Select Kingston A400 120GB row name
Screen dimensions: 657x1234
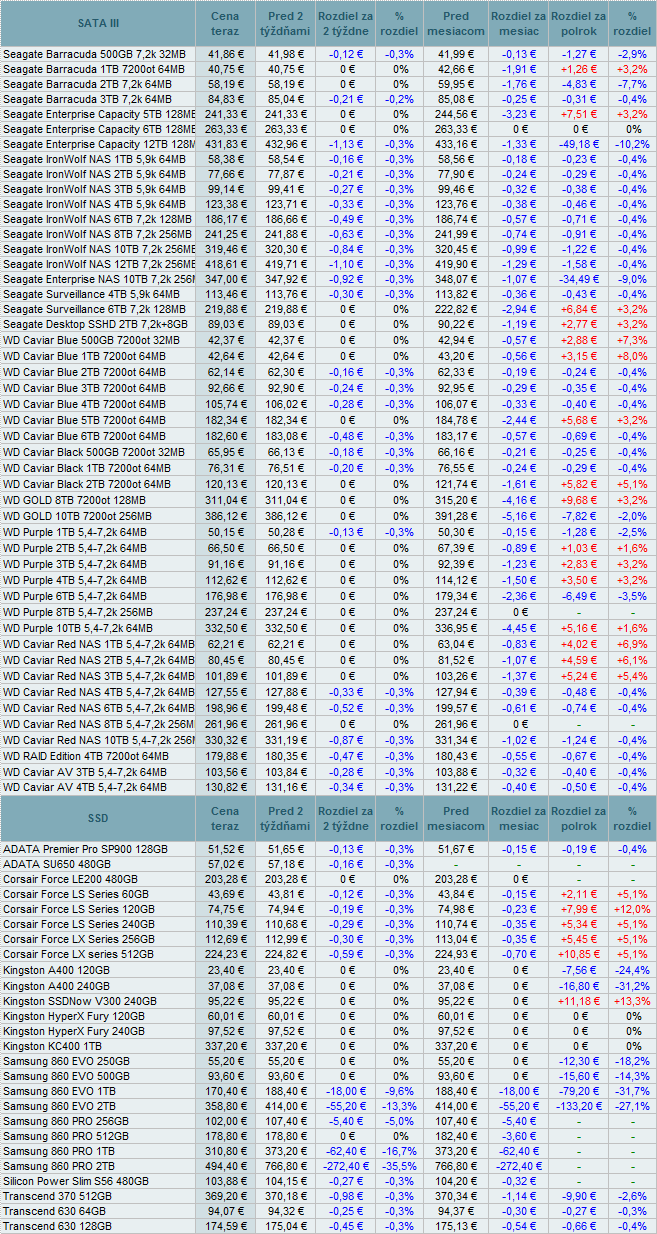56,970
